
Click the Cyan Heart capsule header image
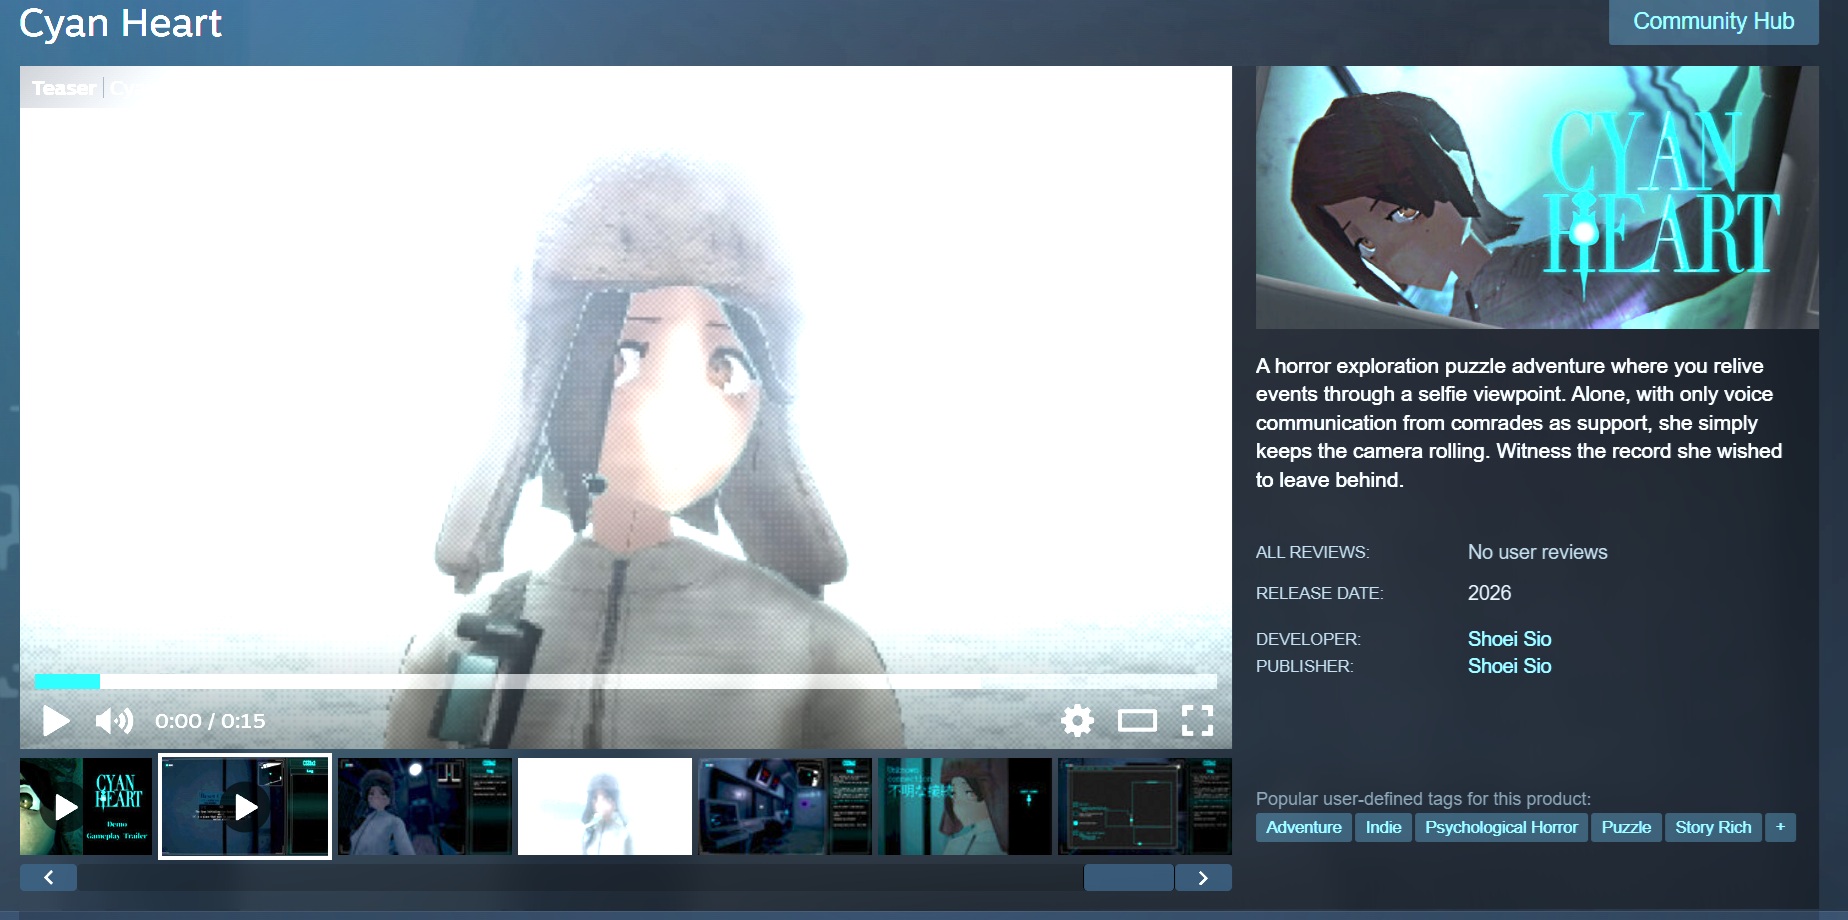(x=1537, y=197)
